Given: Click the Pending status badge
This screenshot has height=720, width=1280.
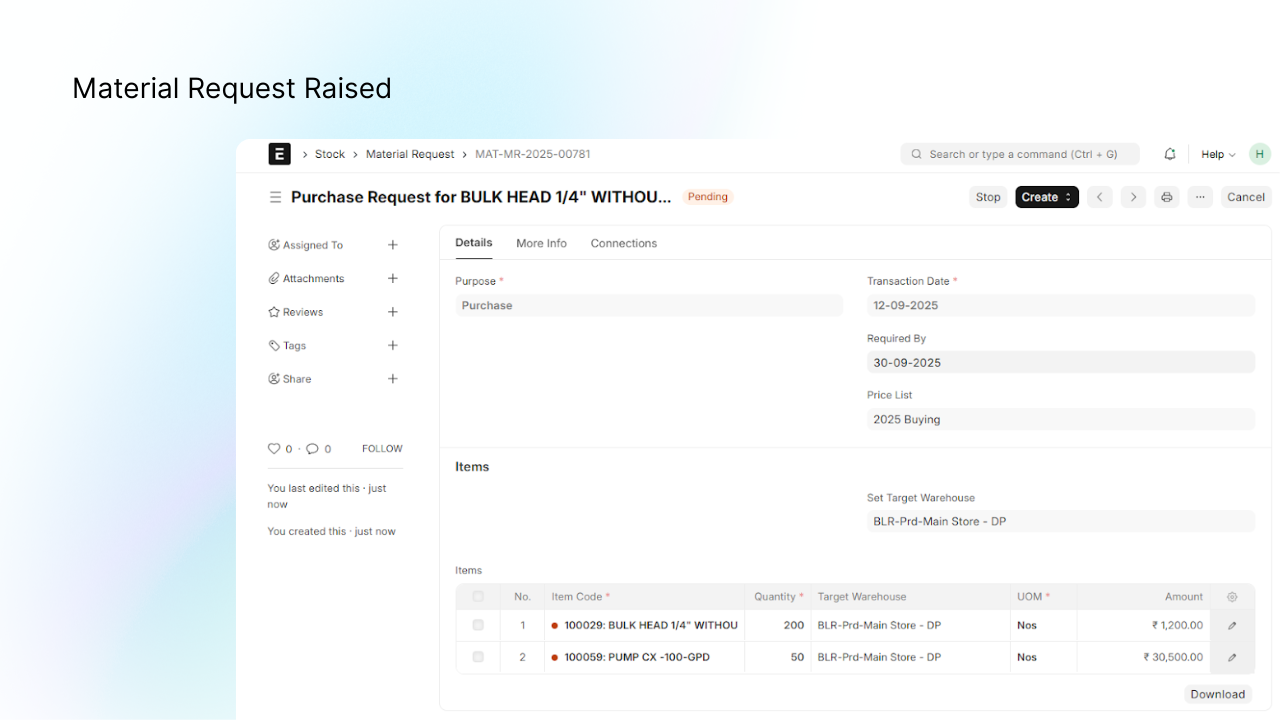Looking at the screenshot, I should [x=708, y=197].
